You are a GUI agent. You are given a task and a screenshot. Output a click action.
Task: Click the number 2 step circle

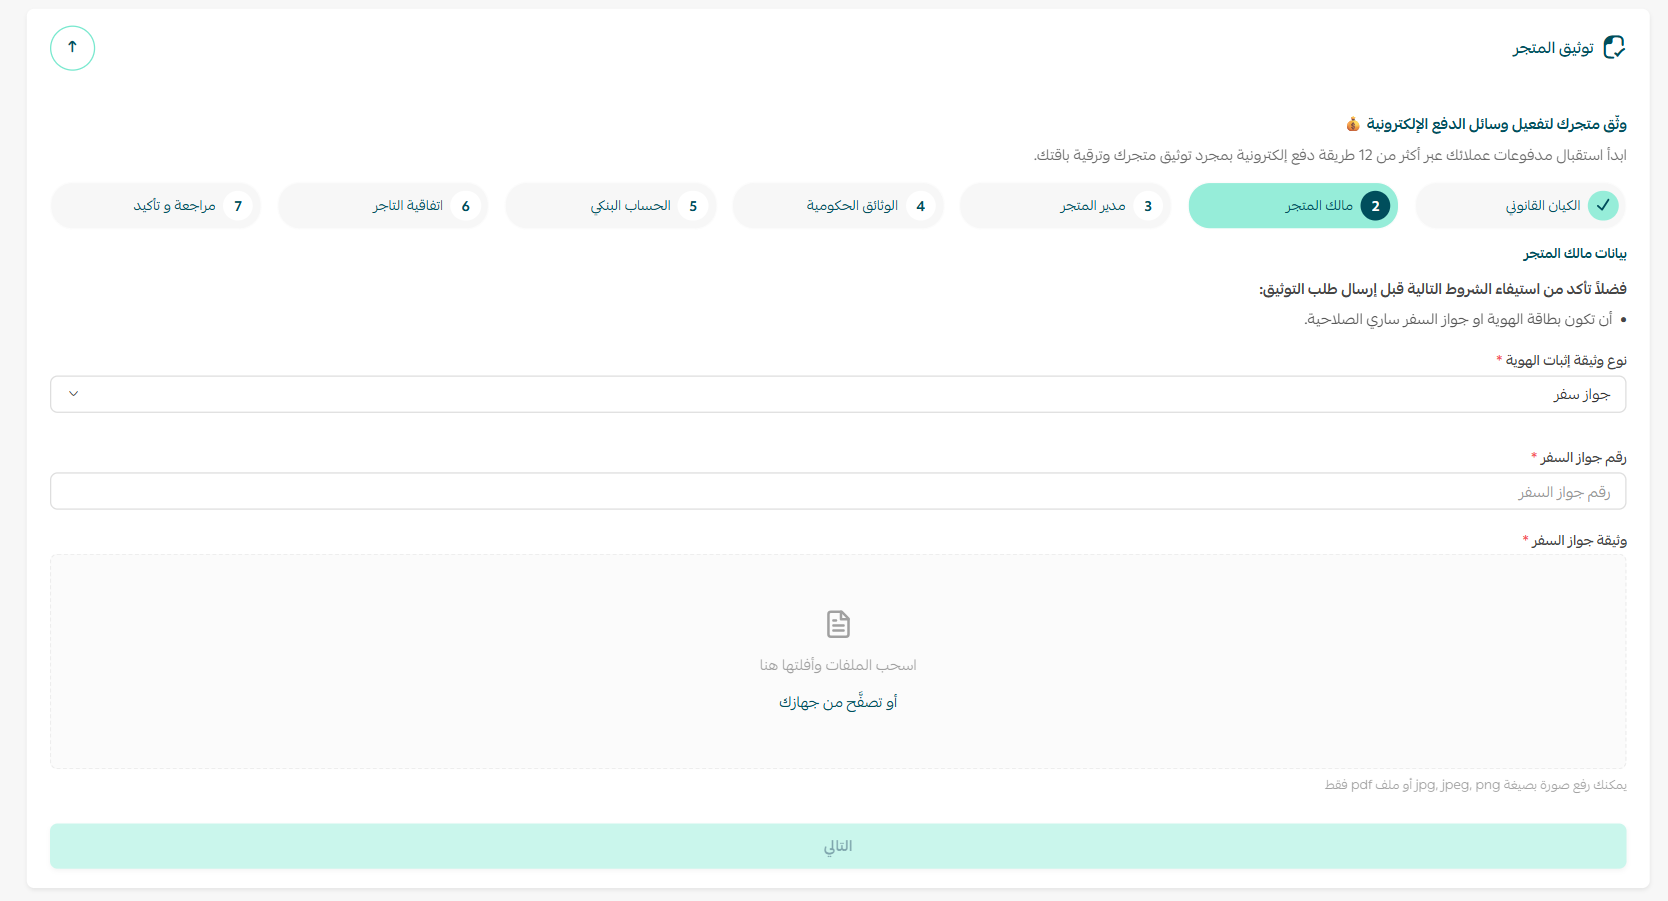[1375, 206]
